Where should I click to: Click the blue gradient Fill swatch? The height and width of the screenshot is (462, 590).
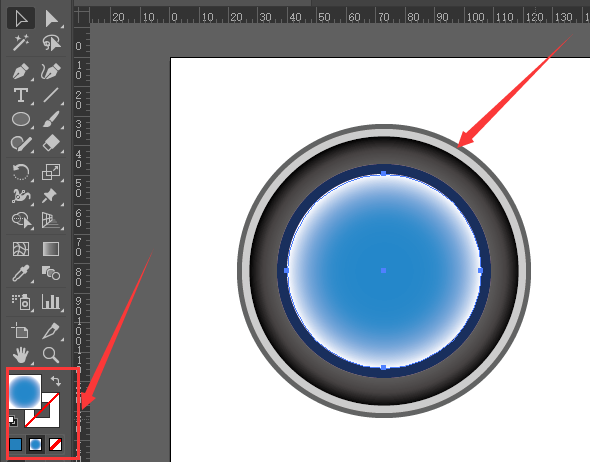pos(25,392)
